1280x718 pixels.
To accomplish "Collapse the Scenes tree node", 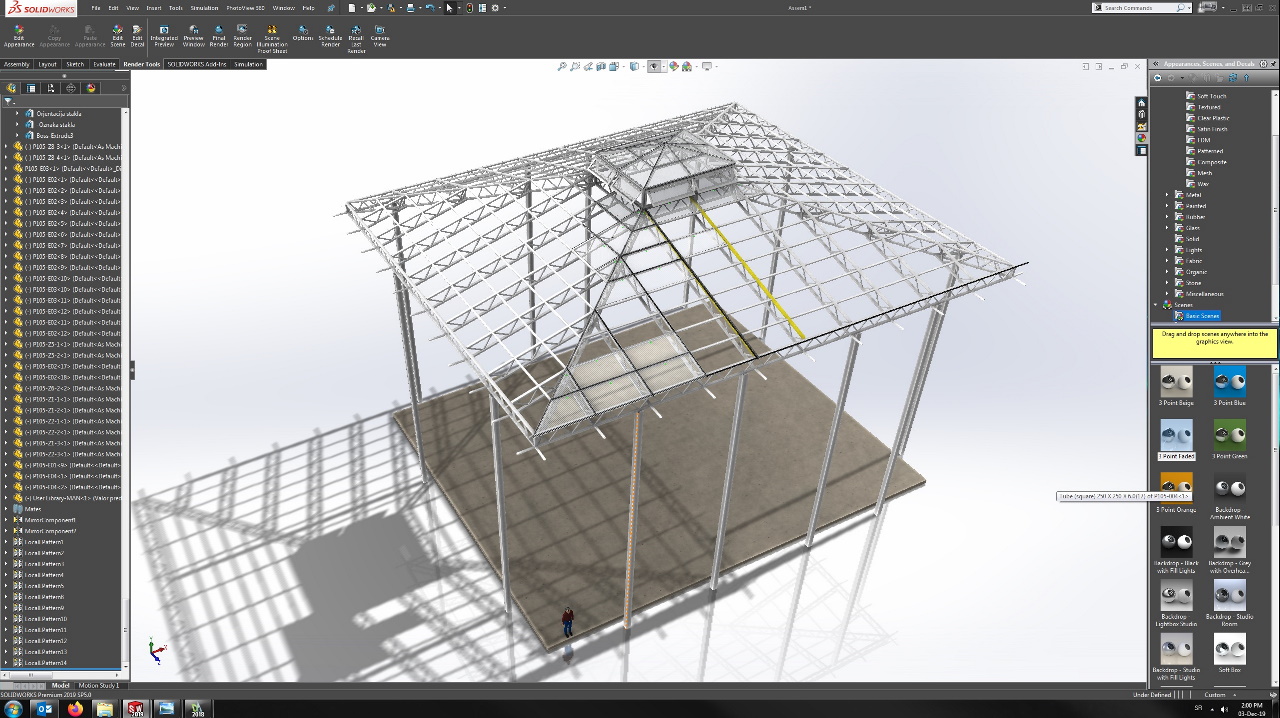I will (x=1156, y=305).
